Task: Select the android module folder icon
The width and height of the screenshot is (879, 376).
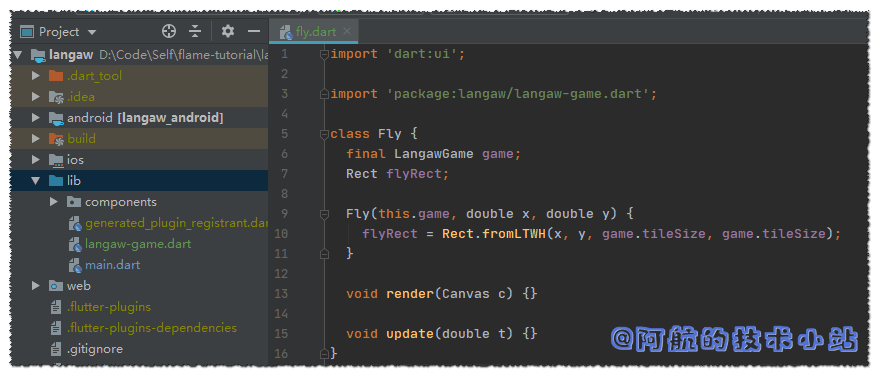Action: pos(56,118)
